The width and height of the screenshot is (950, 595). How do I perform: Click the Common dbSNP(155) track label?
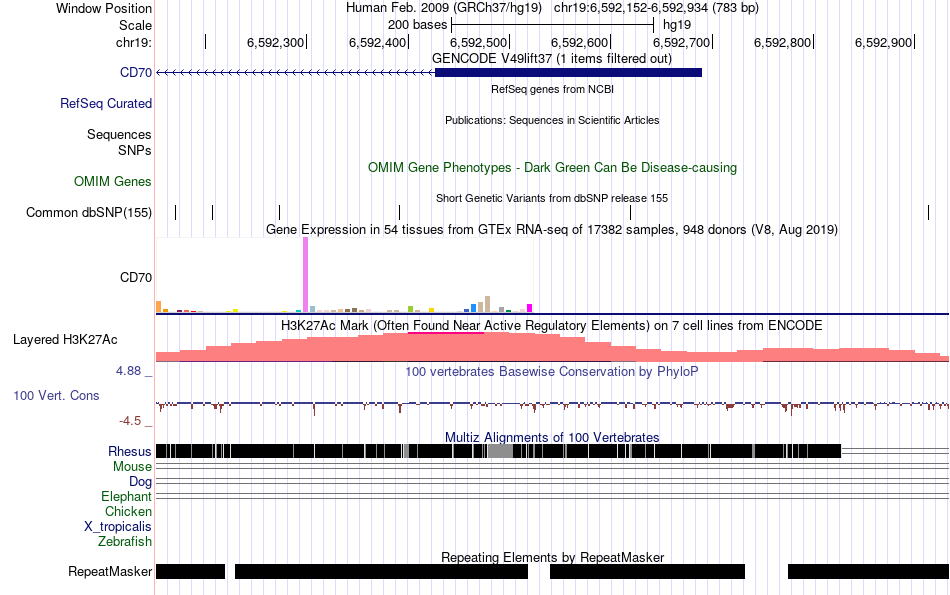(x=89, y=213)
